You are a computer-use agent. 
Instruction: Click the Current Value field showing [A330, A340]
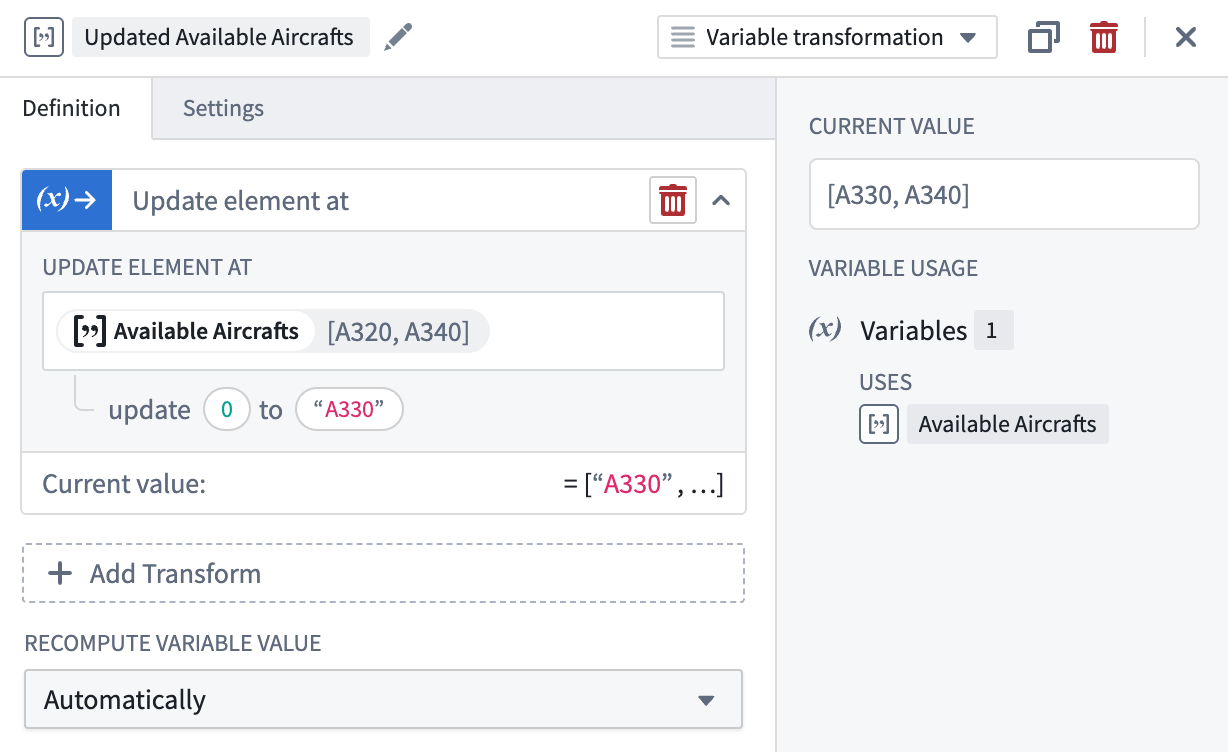1003,194
